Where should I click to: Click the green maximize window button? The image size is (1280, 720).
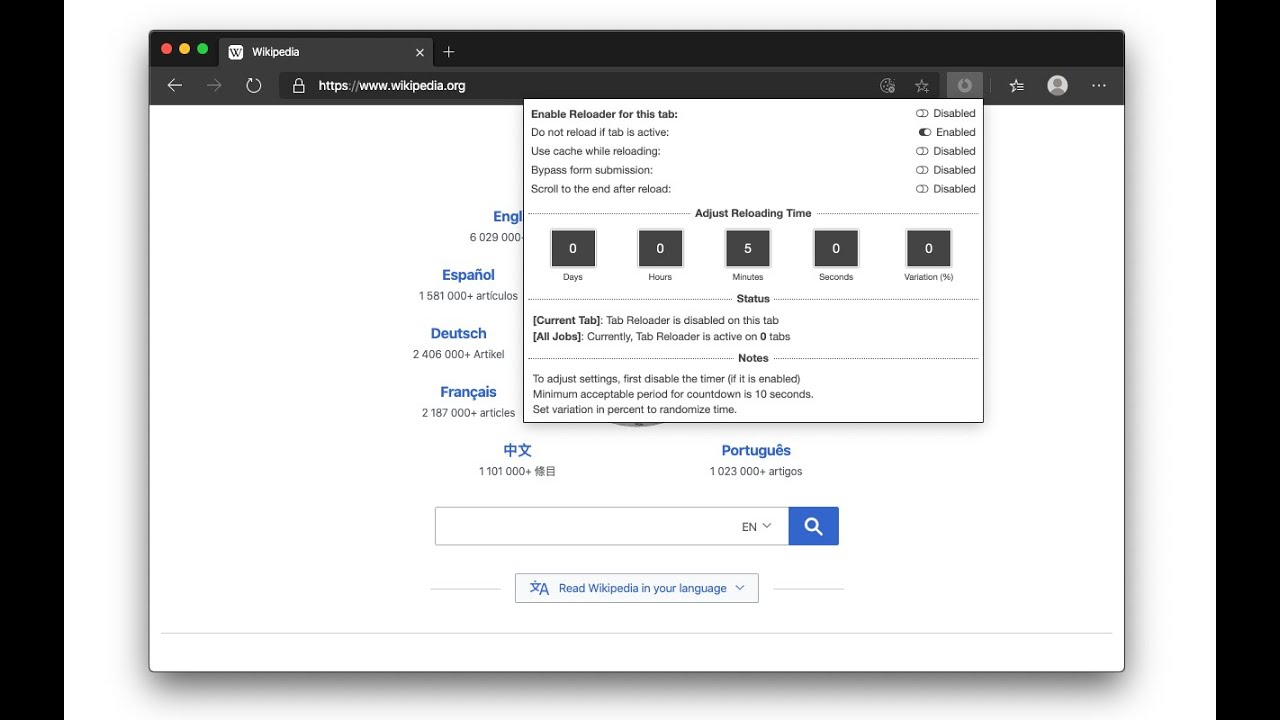203,49
